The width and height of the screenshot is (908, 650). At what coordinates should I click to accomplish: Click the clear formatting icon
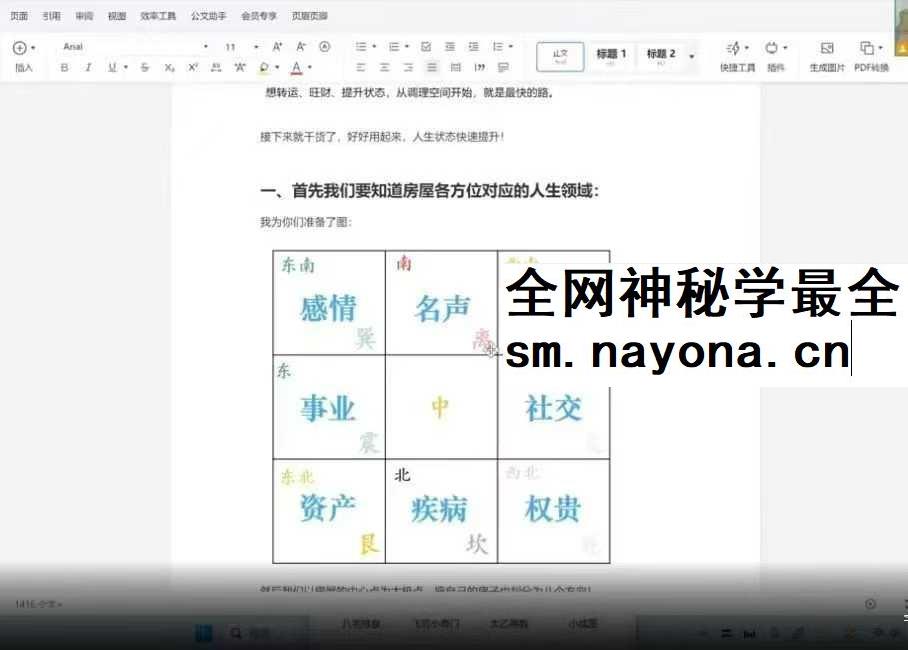click(x=325, y=46)
